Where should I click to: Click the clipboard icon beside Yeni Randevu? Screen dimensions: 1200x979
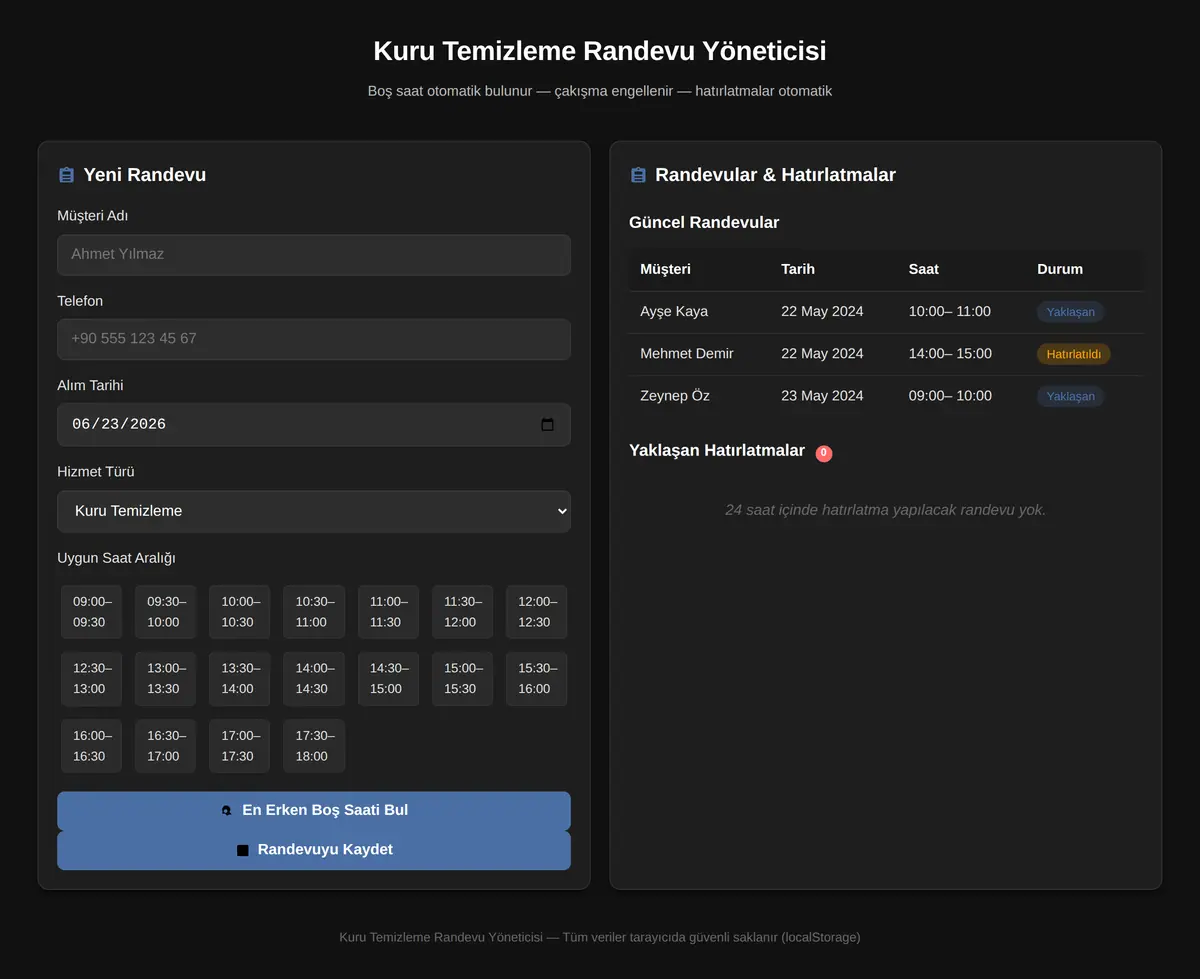tap(67, 175)
